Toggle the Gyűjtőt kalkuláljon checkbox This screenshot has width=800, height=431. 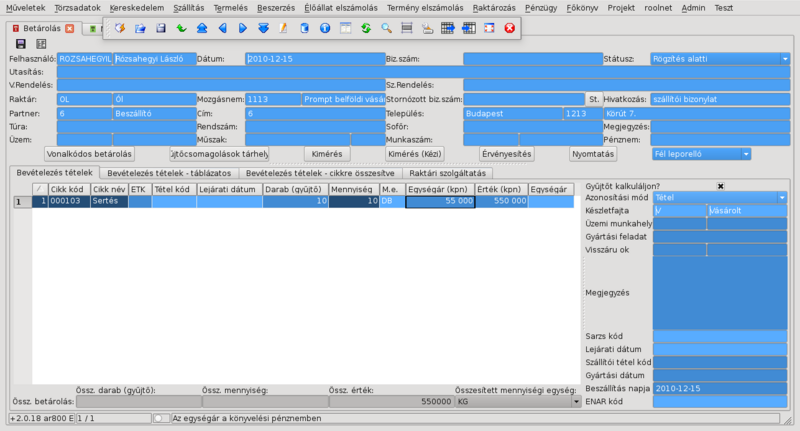[720, 186]
